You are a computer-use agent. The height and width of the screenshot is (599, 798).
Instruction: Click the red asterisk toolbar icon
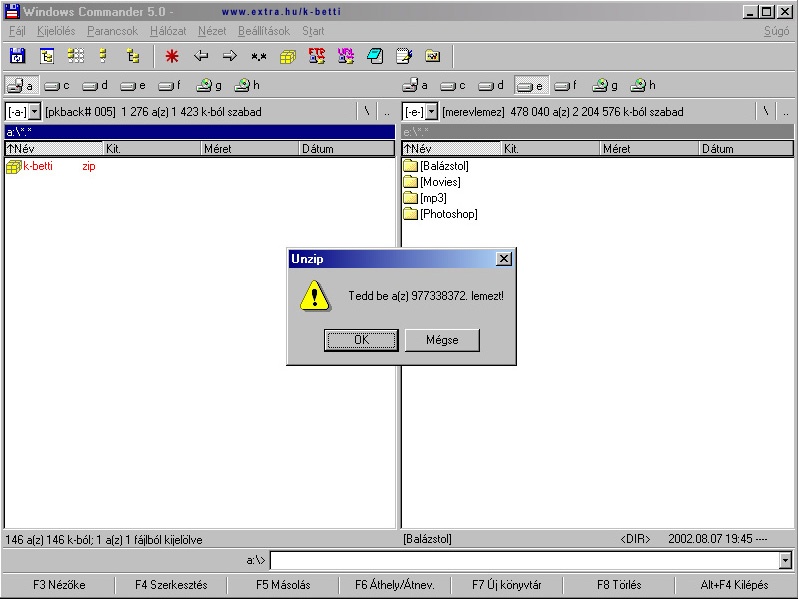click(172, 56)
